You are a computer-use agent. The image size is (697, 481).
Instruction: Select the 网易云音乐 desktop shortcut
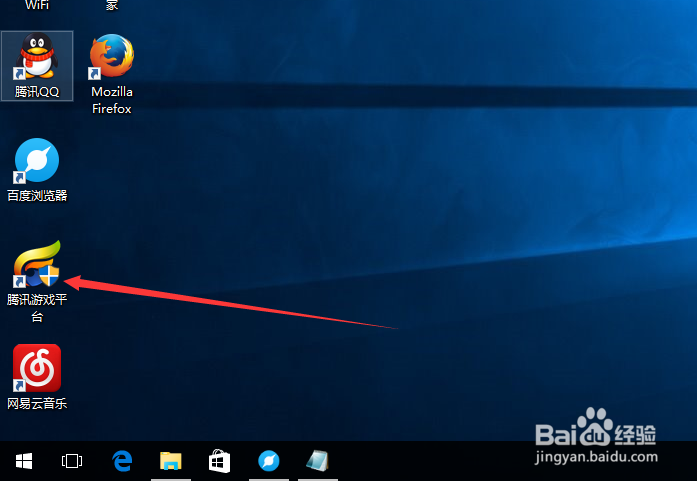tap(37, 368)
